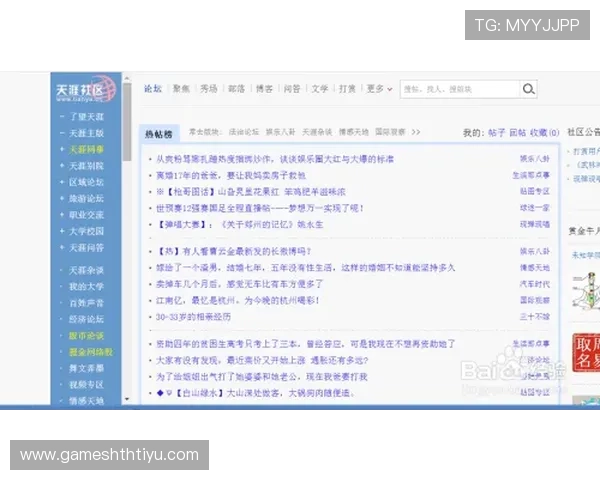Open the 聚焦 navigation tab
Screen dimensions: 600x480
coord(181,89)
